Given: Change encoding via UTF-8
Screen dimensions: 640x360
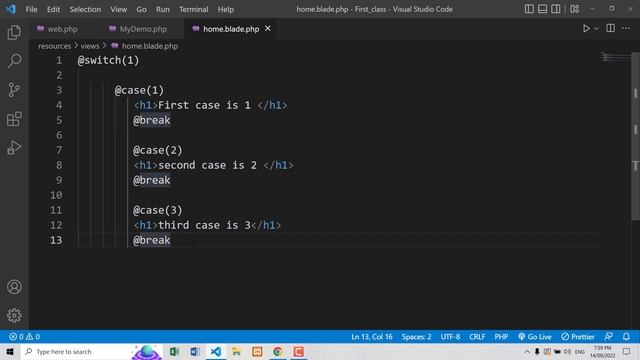Looking at the screenshot, I should 450,337.
